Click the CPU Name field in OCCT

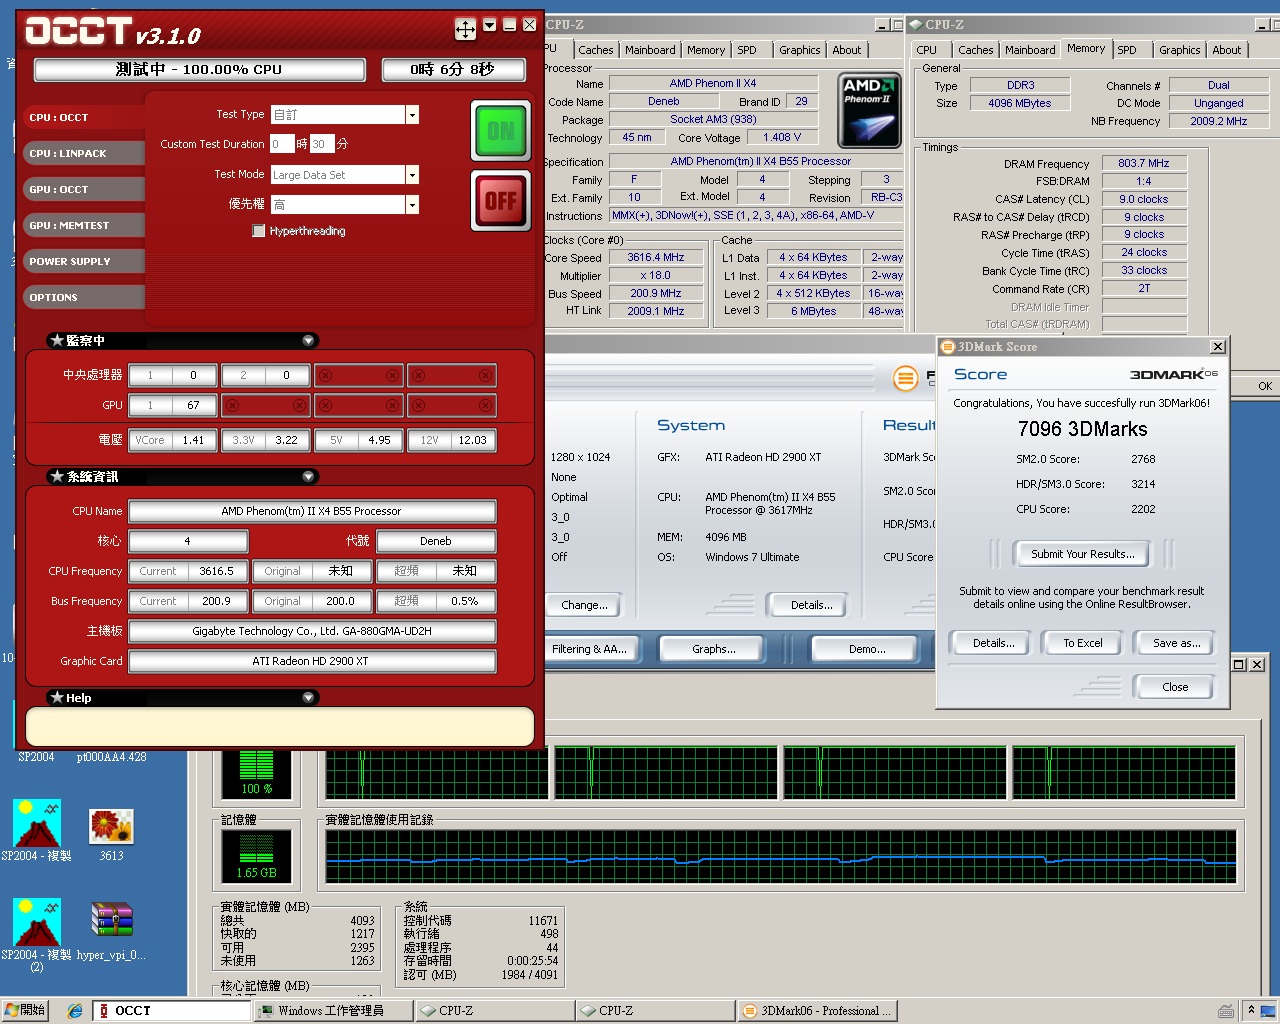tap(312, 512)
